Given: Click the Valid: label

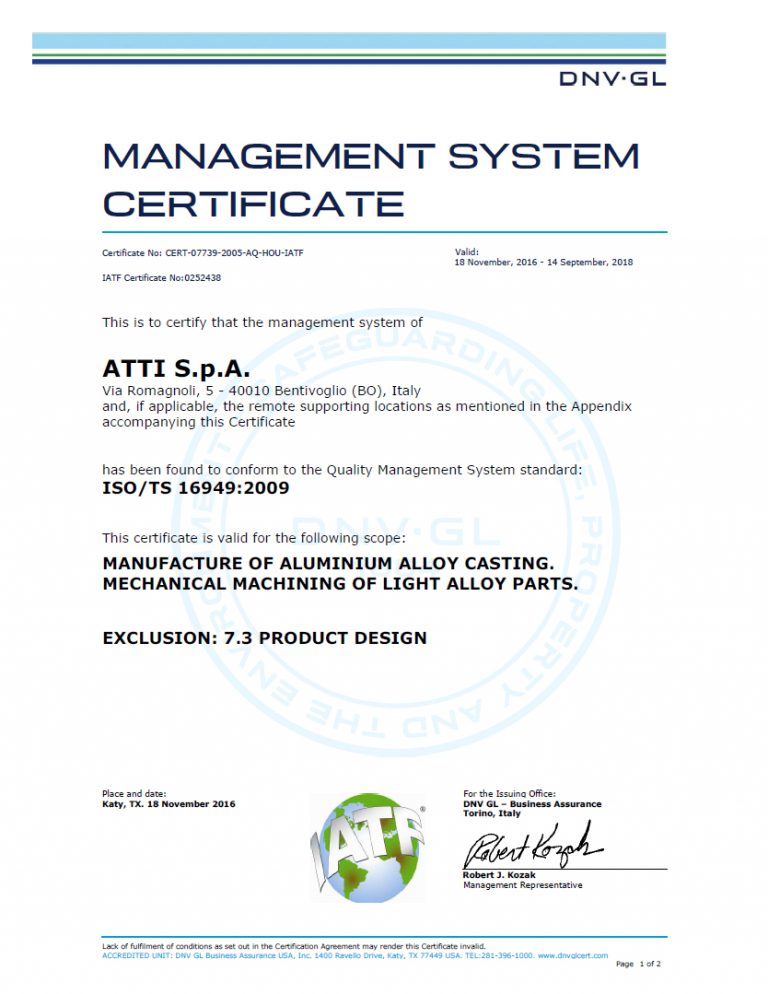Looking at the screenshot, I should (x=467, y=252).
